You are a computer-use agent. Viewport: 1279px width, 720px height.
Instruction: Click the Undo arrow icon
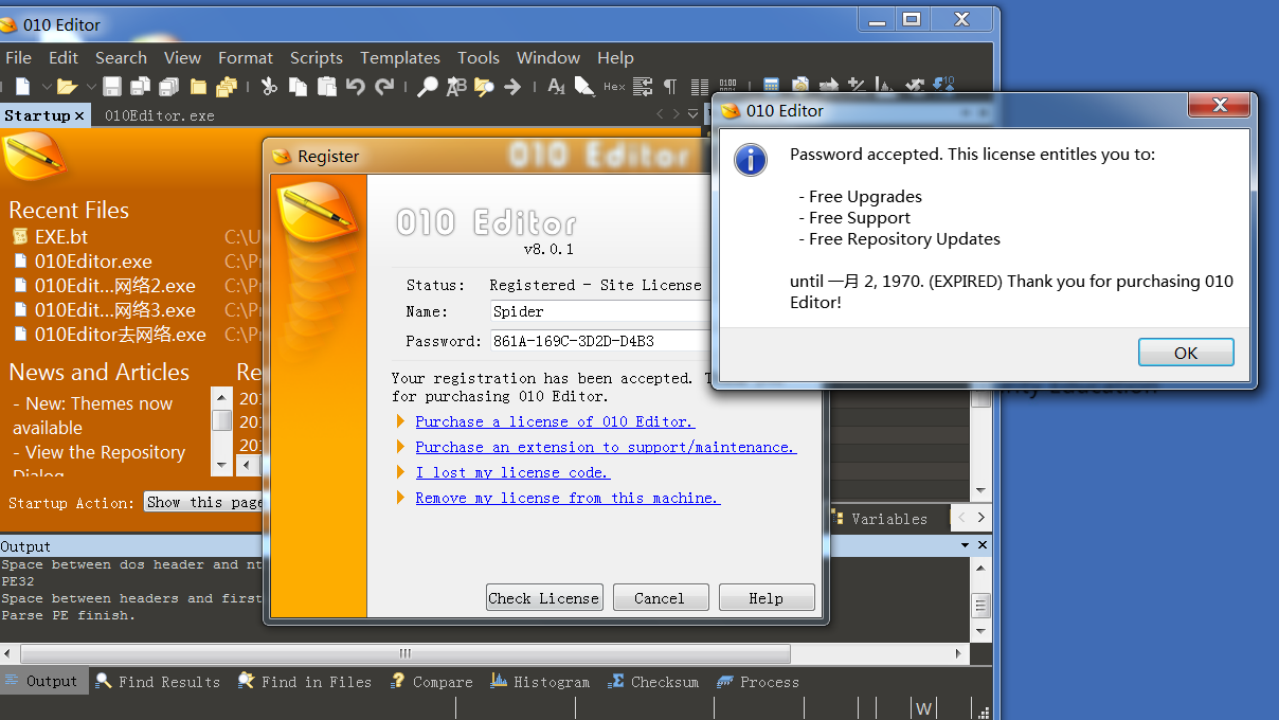click(x=355, y=87)
